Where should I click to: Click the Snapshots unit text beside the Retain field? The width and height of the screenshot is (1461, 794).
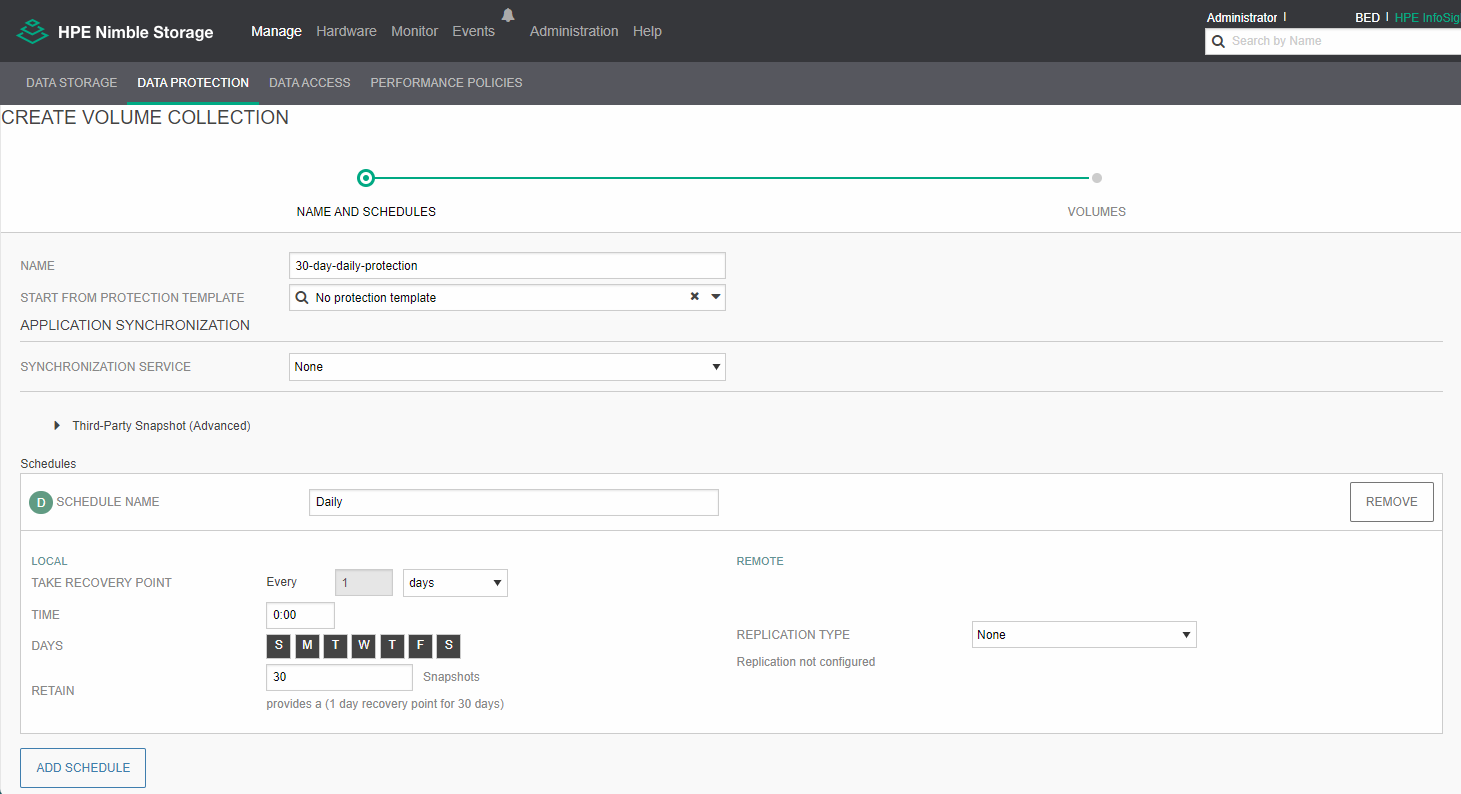451,677
